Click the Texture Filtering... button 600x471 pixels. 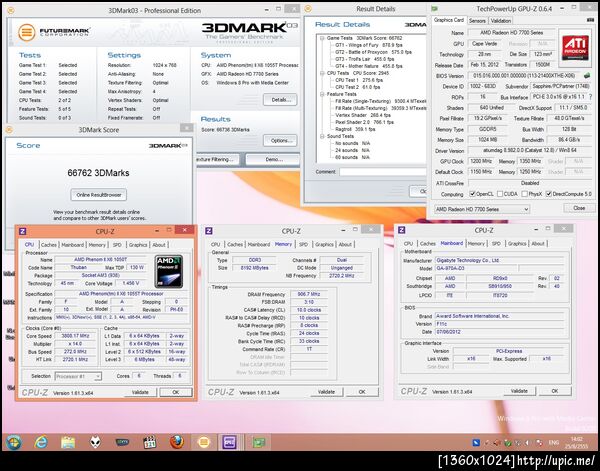click(217, 159)
